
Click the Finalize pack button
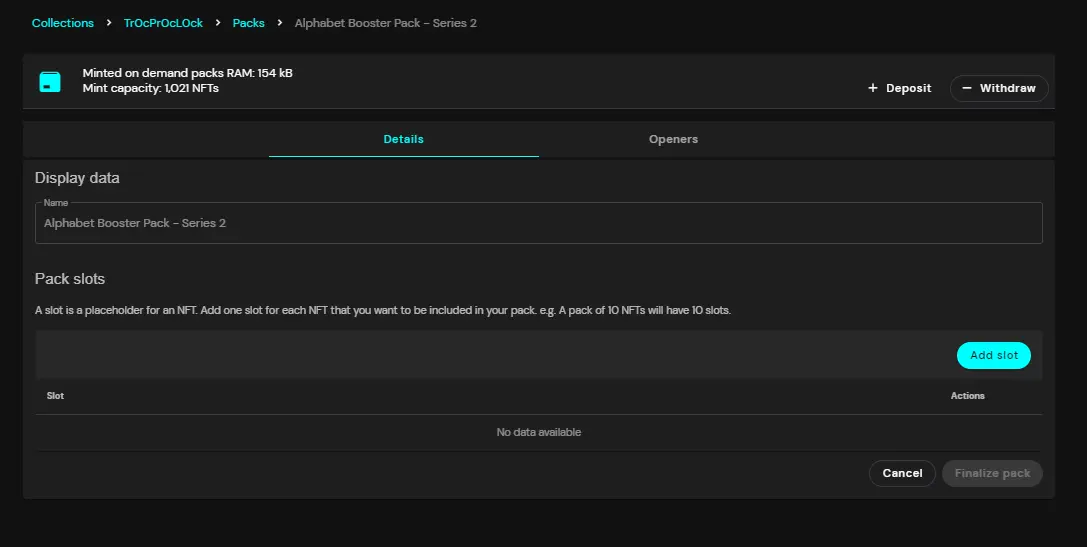click(992, 473)
